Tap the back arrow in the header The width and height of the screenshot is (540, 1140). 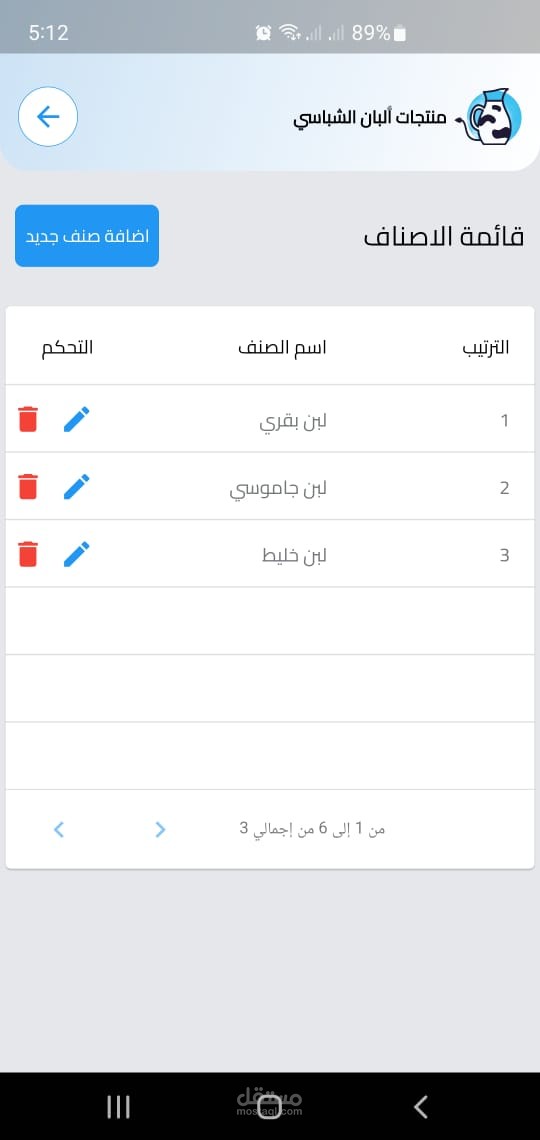(x=48, y=117)
